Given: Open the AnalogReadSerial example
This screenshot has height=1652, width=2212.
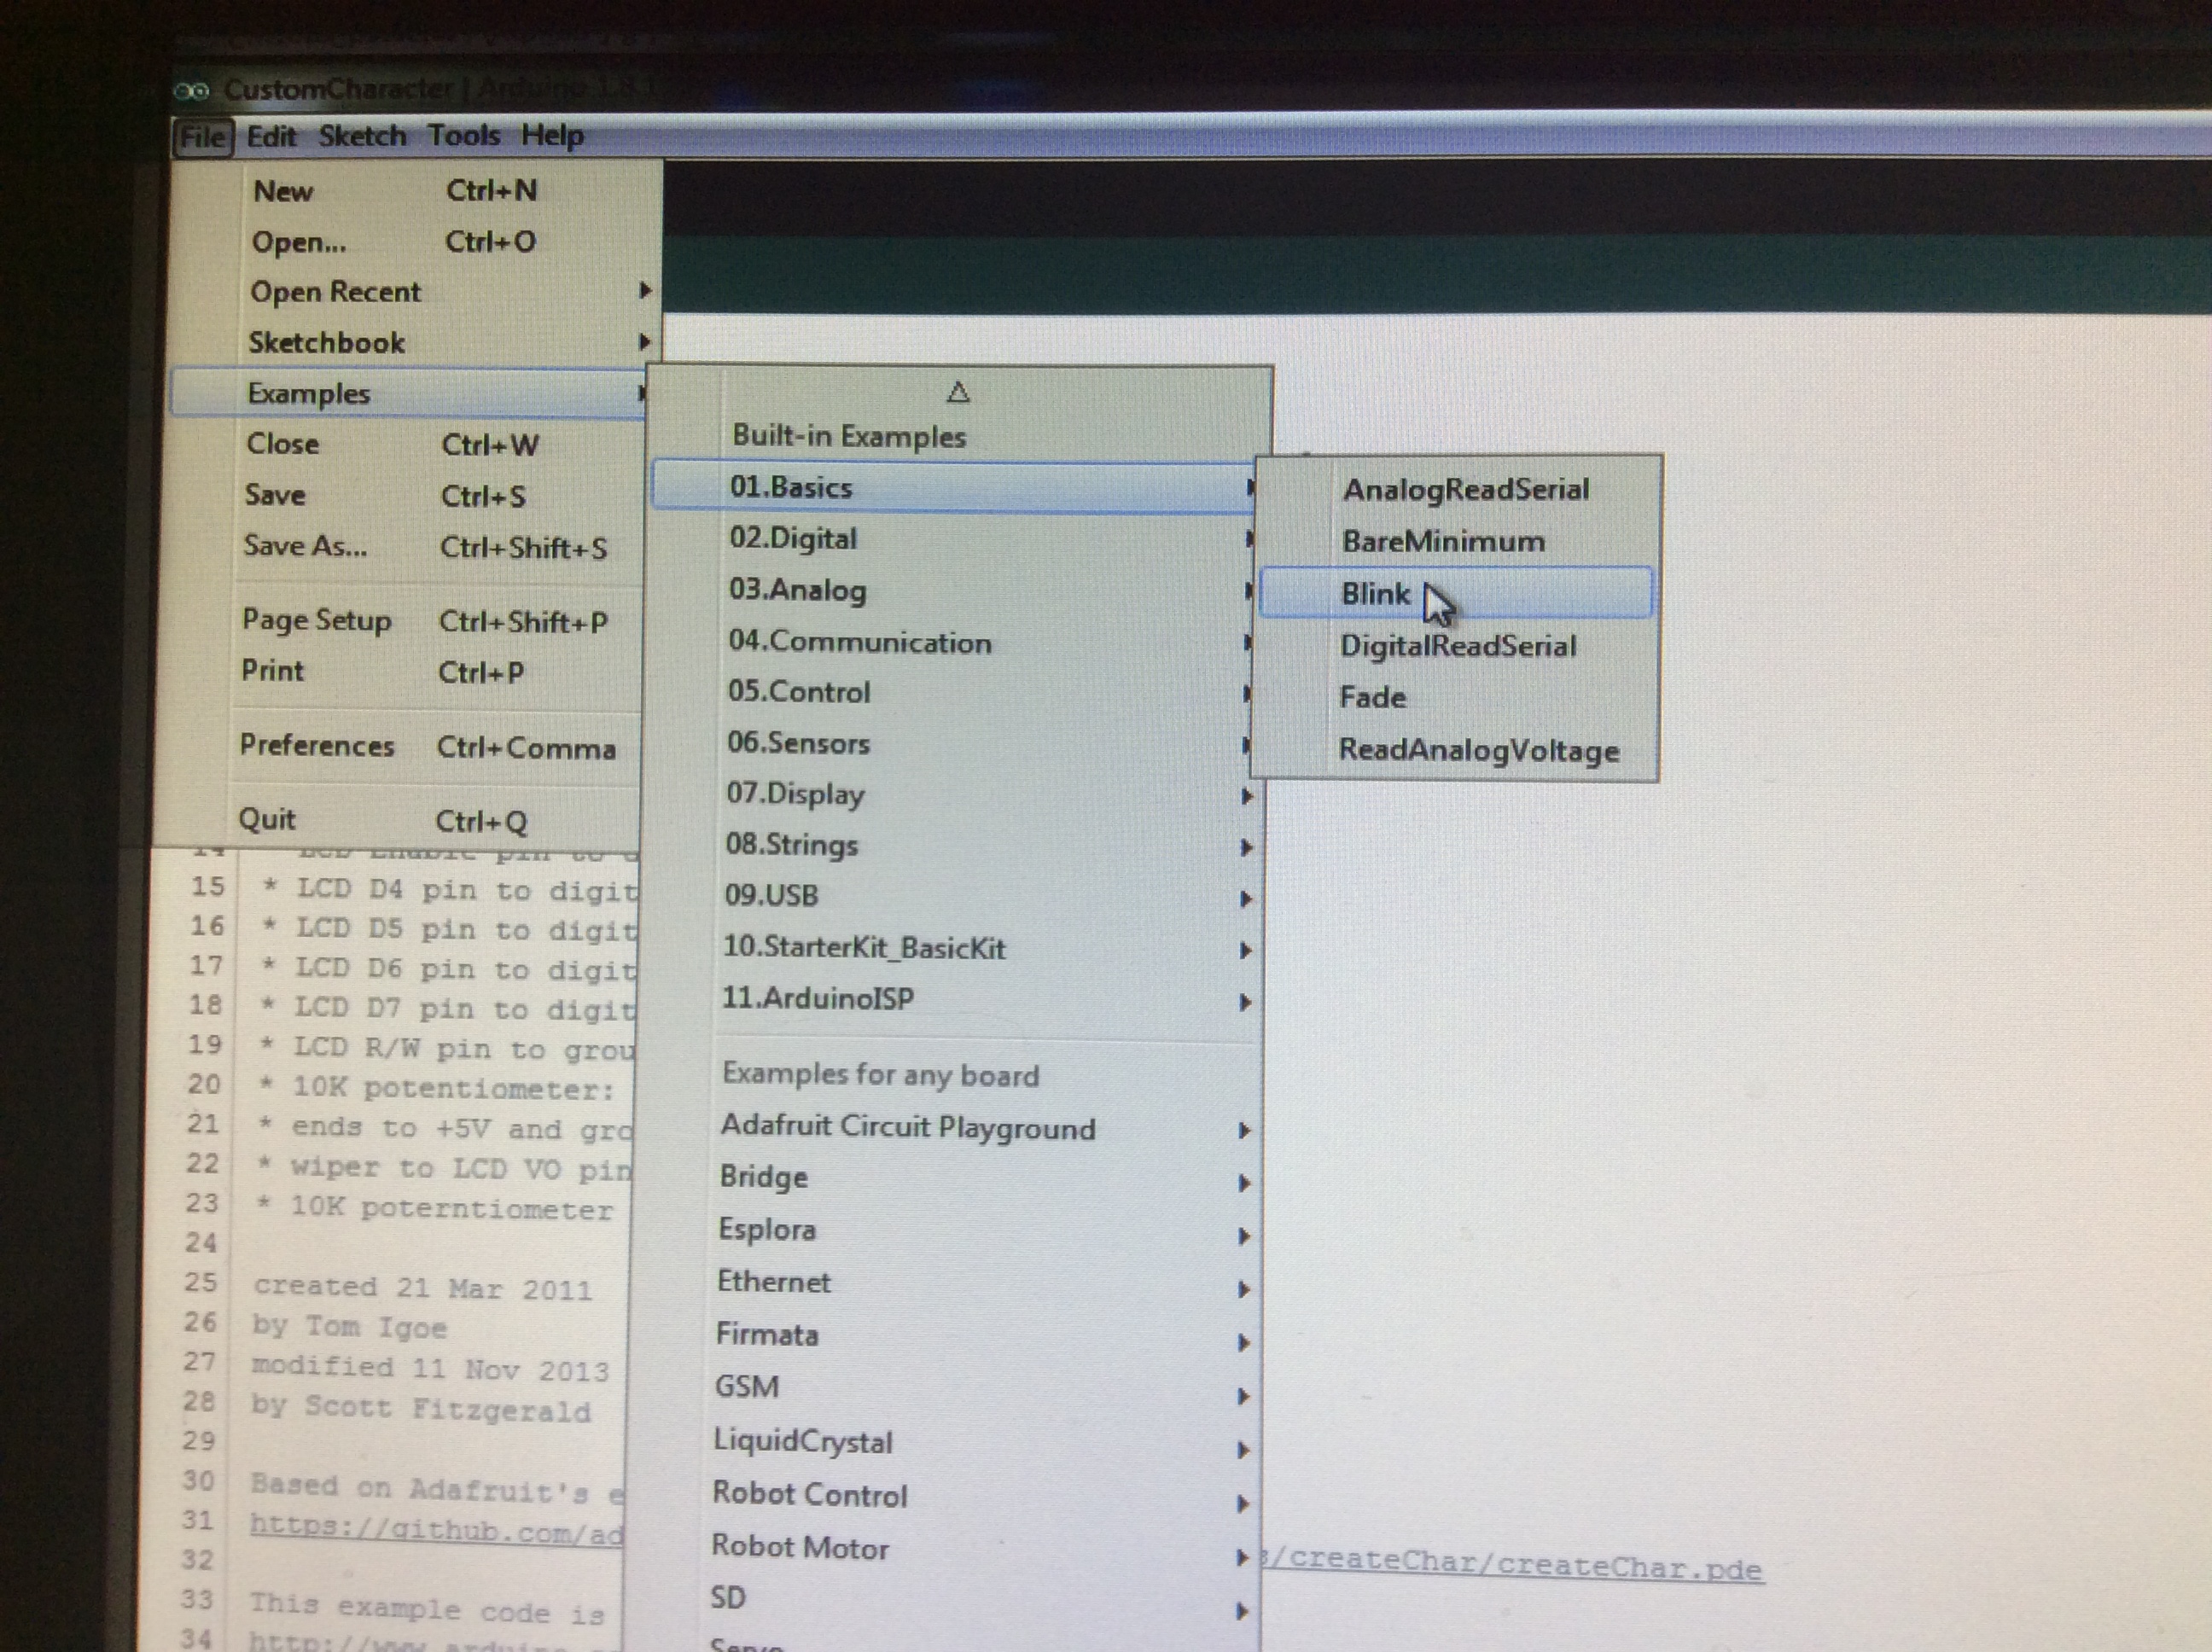Looking at the screenshot, I should click(x=1458, y=489).
